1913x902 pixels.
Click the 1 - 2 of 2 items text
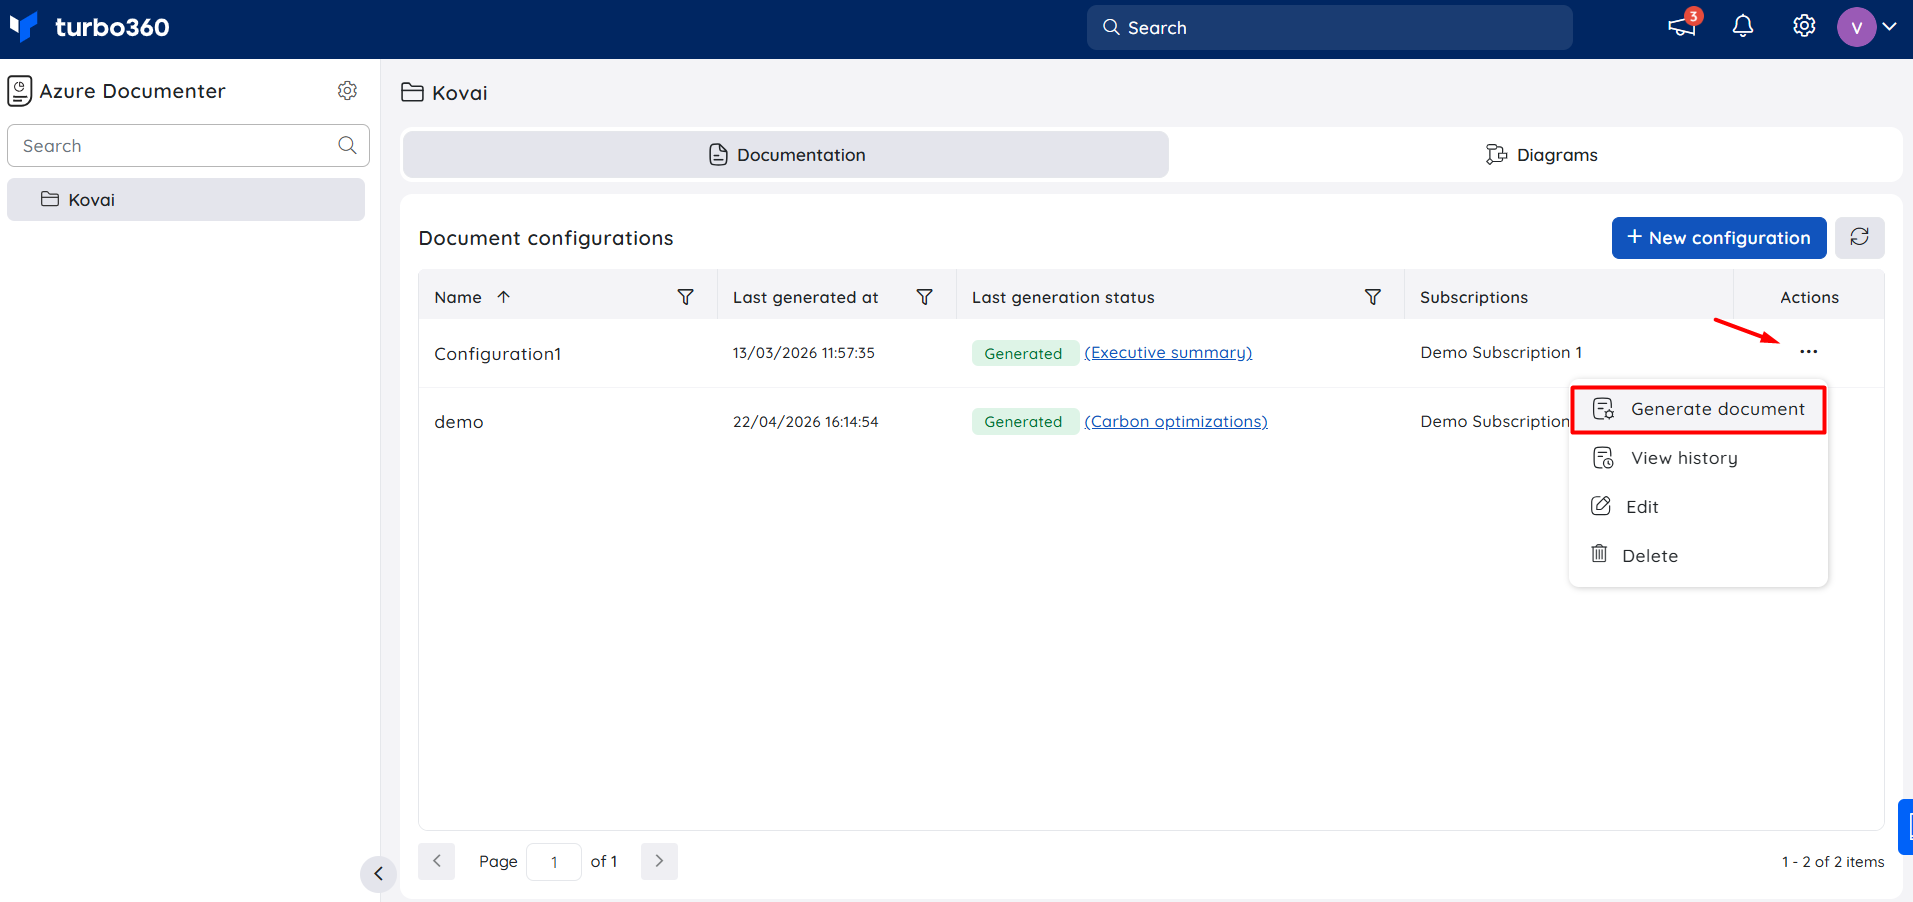coord(1833,862)
